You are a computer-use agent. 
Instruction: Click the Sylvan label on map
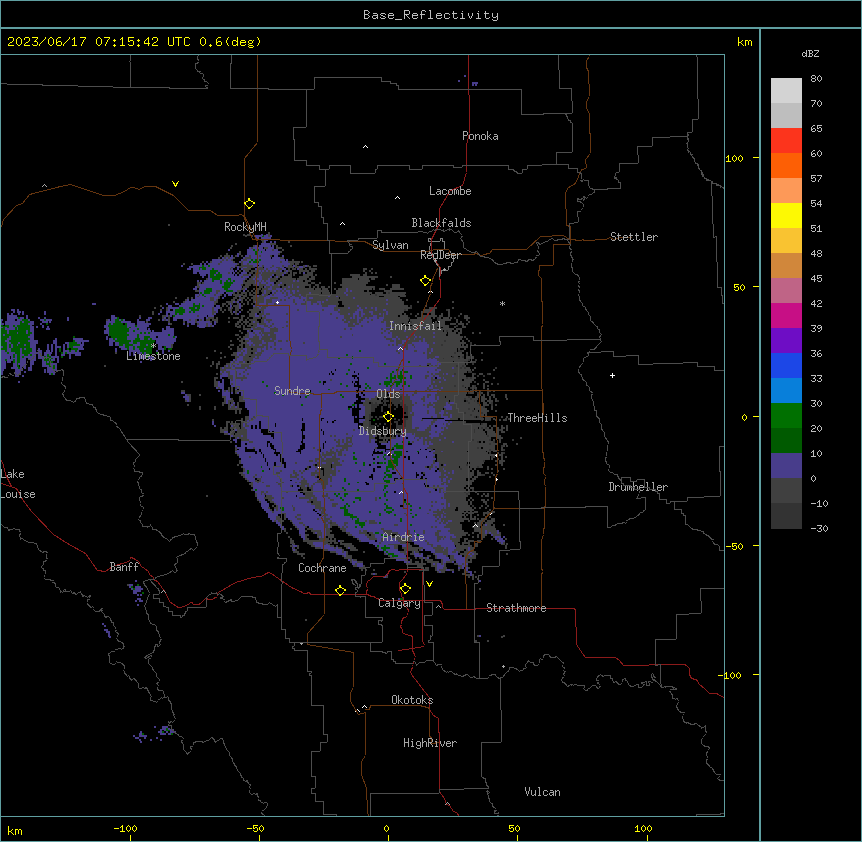390,245
